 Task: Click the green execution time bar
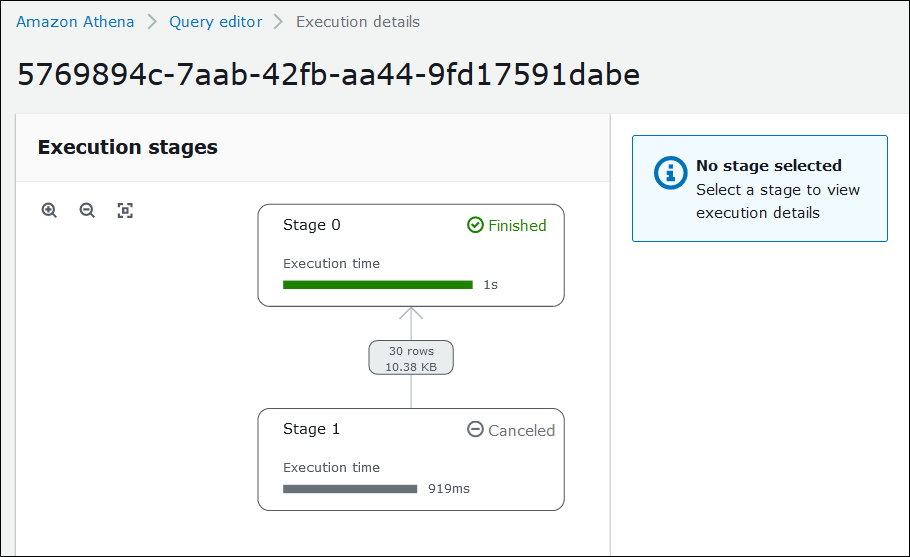[x=377, y=285]
